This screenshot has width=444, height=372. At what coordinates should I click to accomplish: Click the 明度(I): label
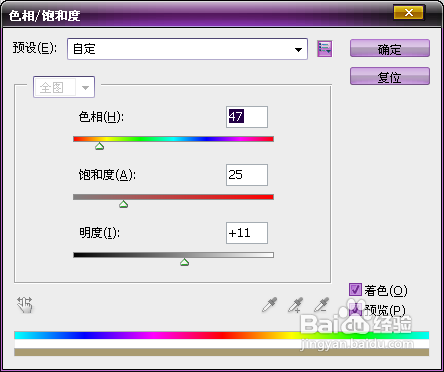pos(99,233)
